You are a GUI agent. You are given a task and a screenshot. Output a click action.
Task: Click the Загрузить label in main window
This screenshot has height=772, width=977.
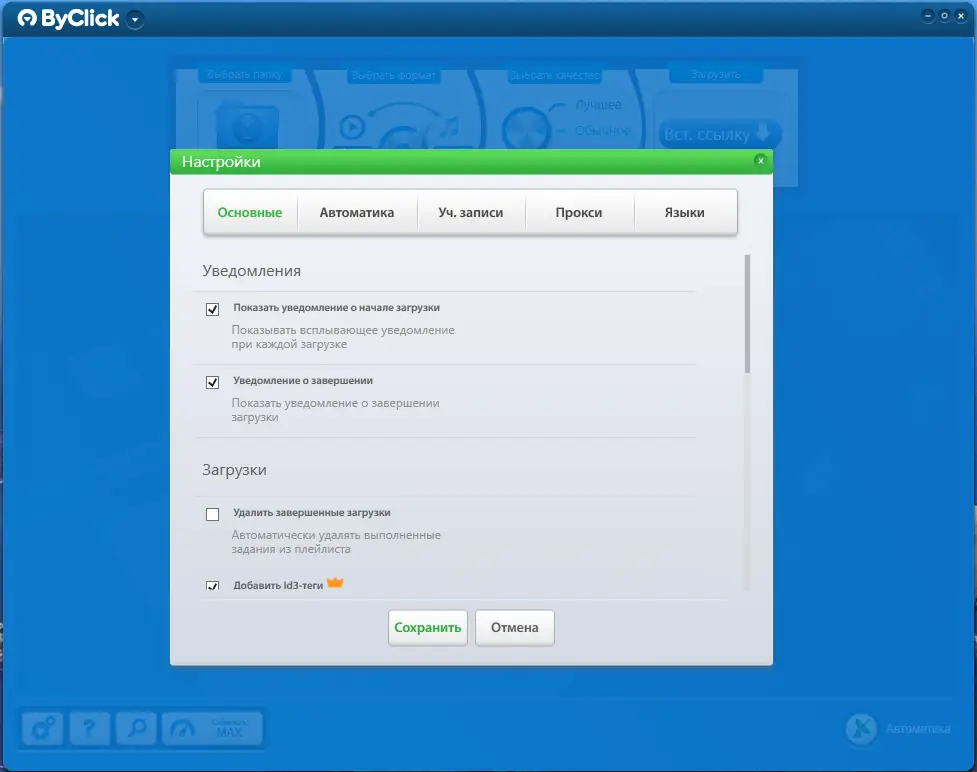(x=716, y=75)
